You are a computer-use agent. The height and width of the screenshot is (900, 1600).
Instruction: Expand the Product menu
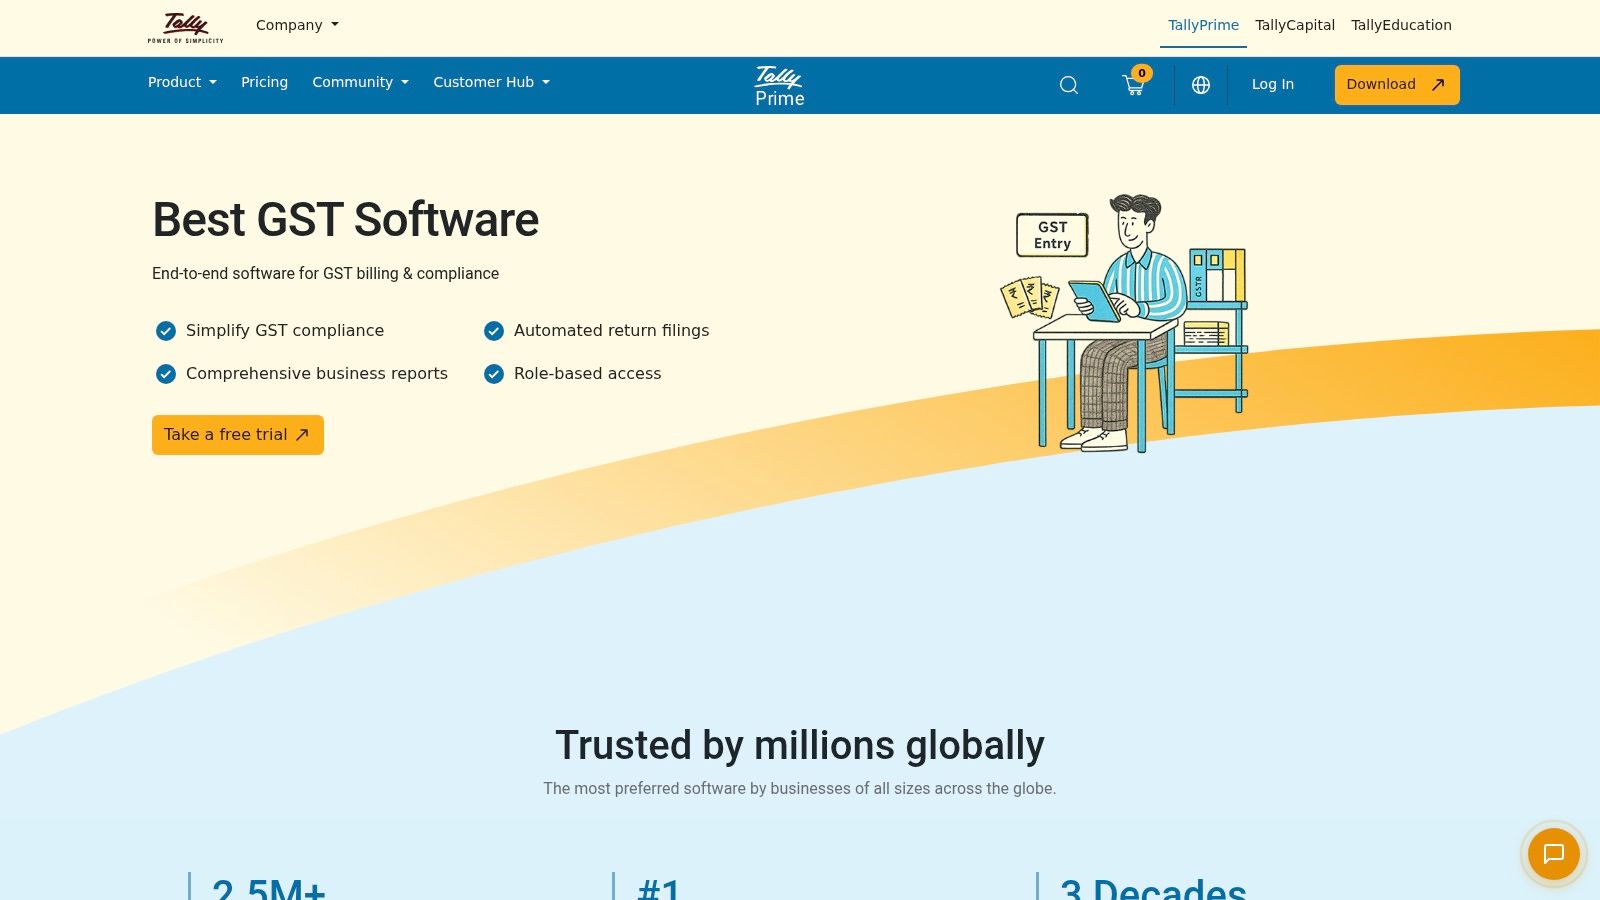click(182, 82)
